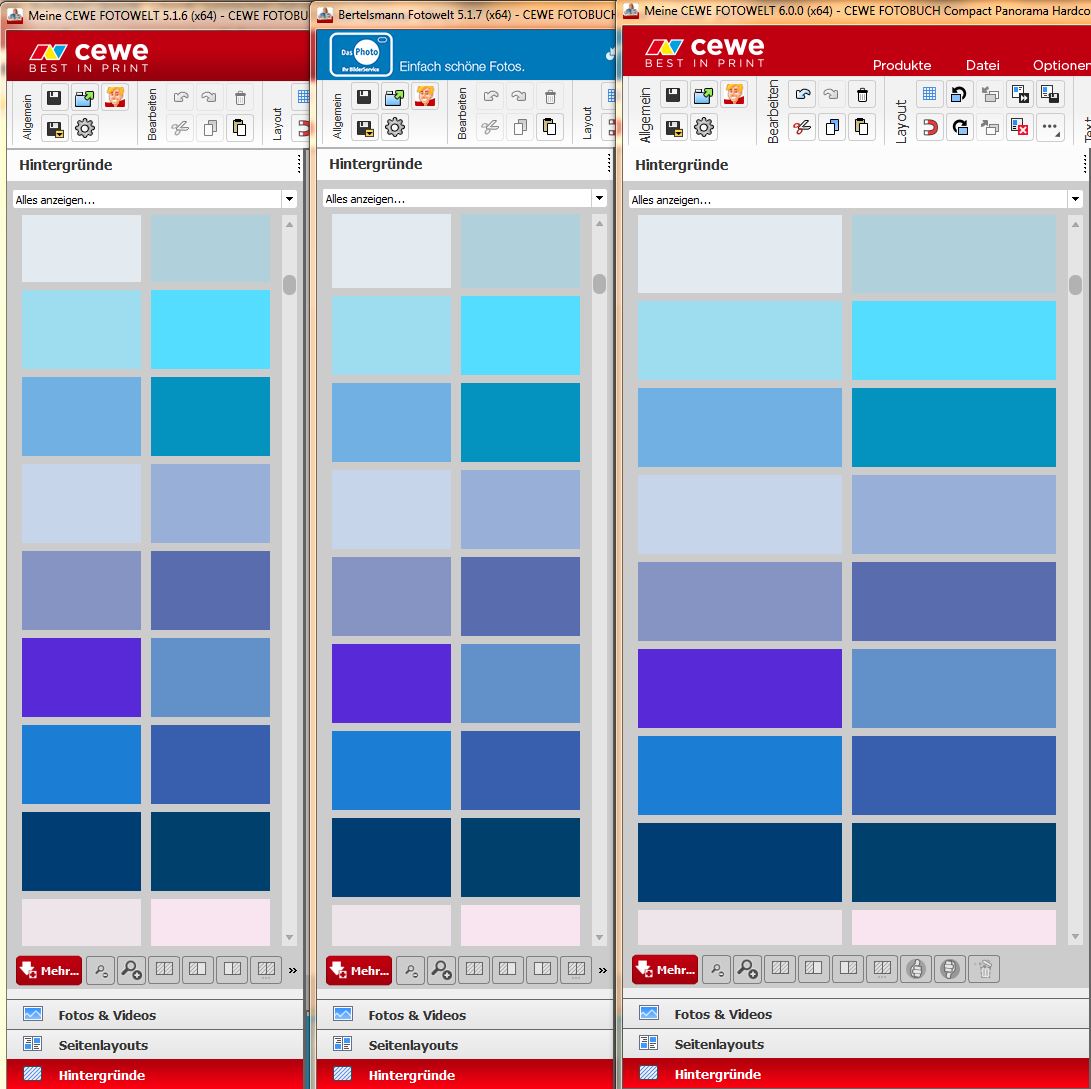This screenshot has width=1091, height=1089.
Task: Open project folder icon in the 5.1.6 window
Action: [85, 97]
